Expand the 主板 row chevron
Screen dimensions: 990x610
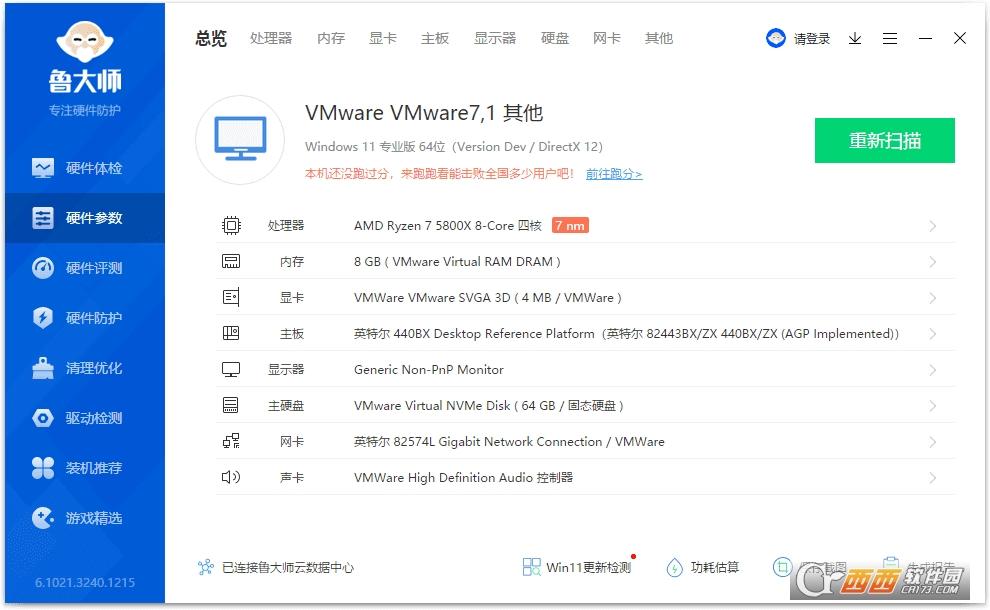(x=933, y=334)
